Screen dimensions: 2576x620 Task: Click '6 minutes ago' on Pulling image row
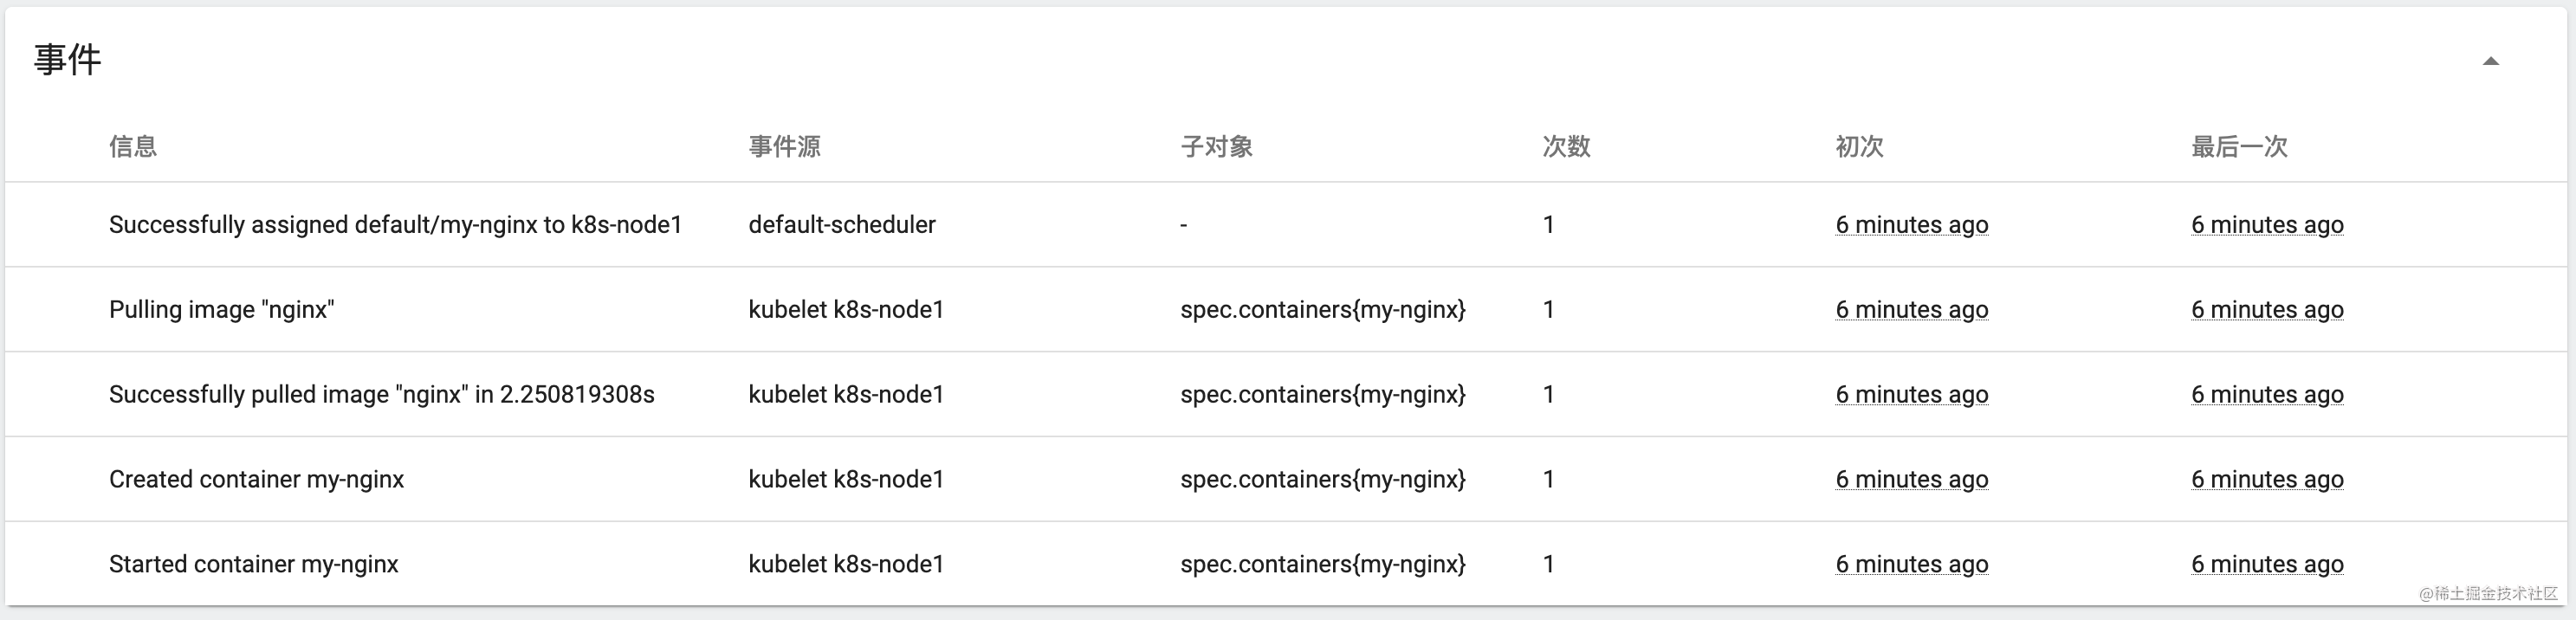click(1911, 309)
